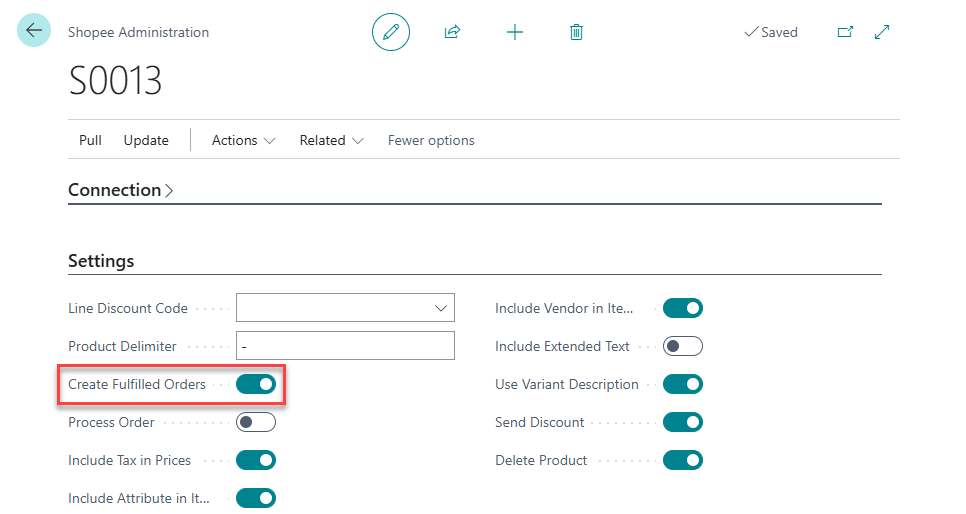
Task: Expand the Related menu
Action: (331, 141)
